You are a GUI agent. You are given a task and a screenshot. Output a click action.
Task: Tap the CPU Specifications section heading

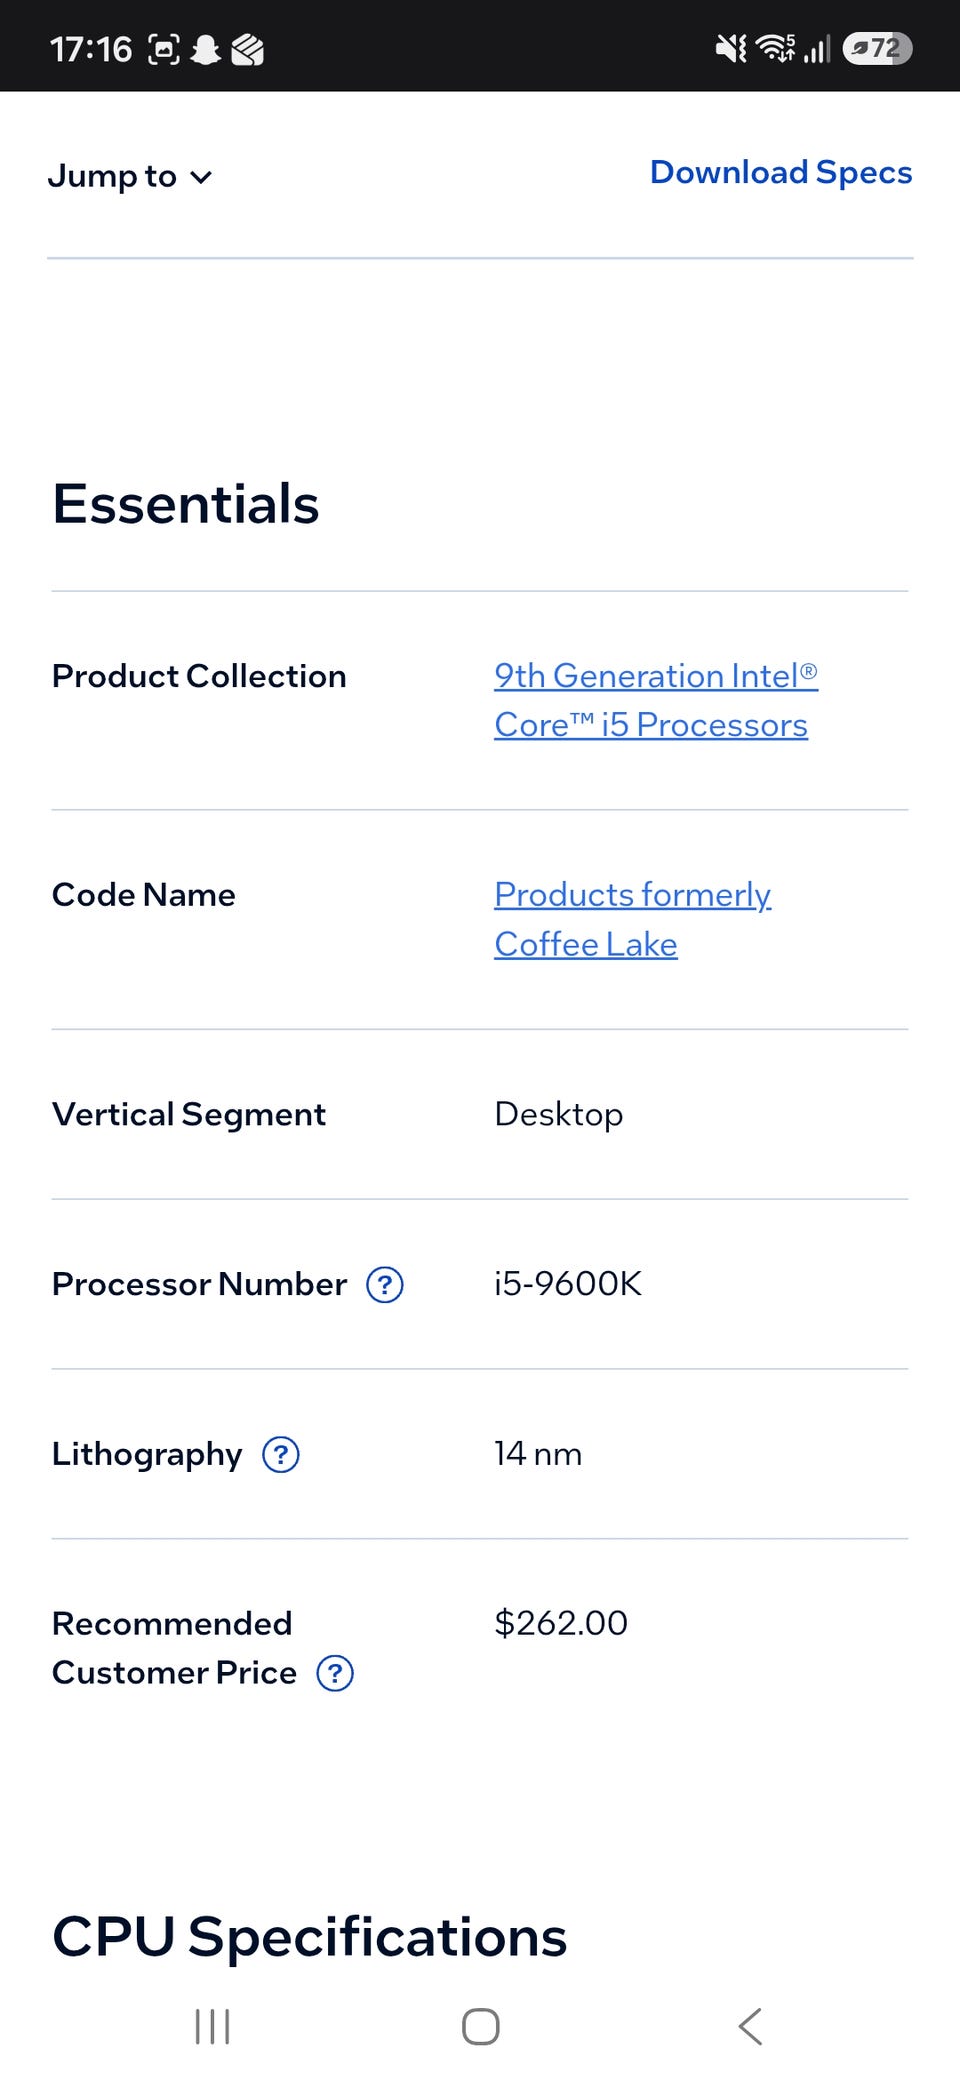pos(310,1937)
